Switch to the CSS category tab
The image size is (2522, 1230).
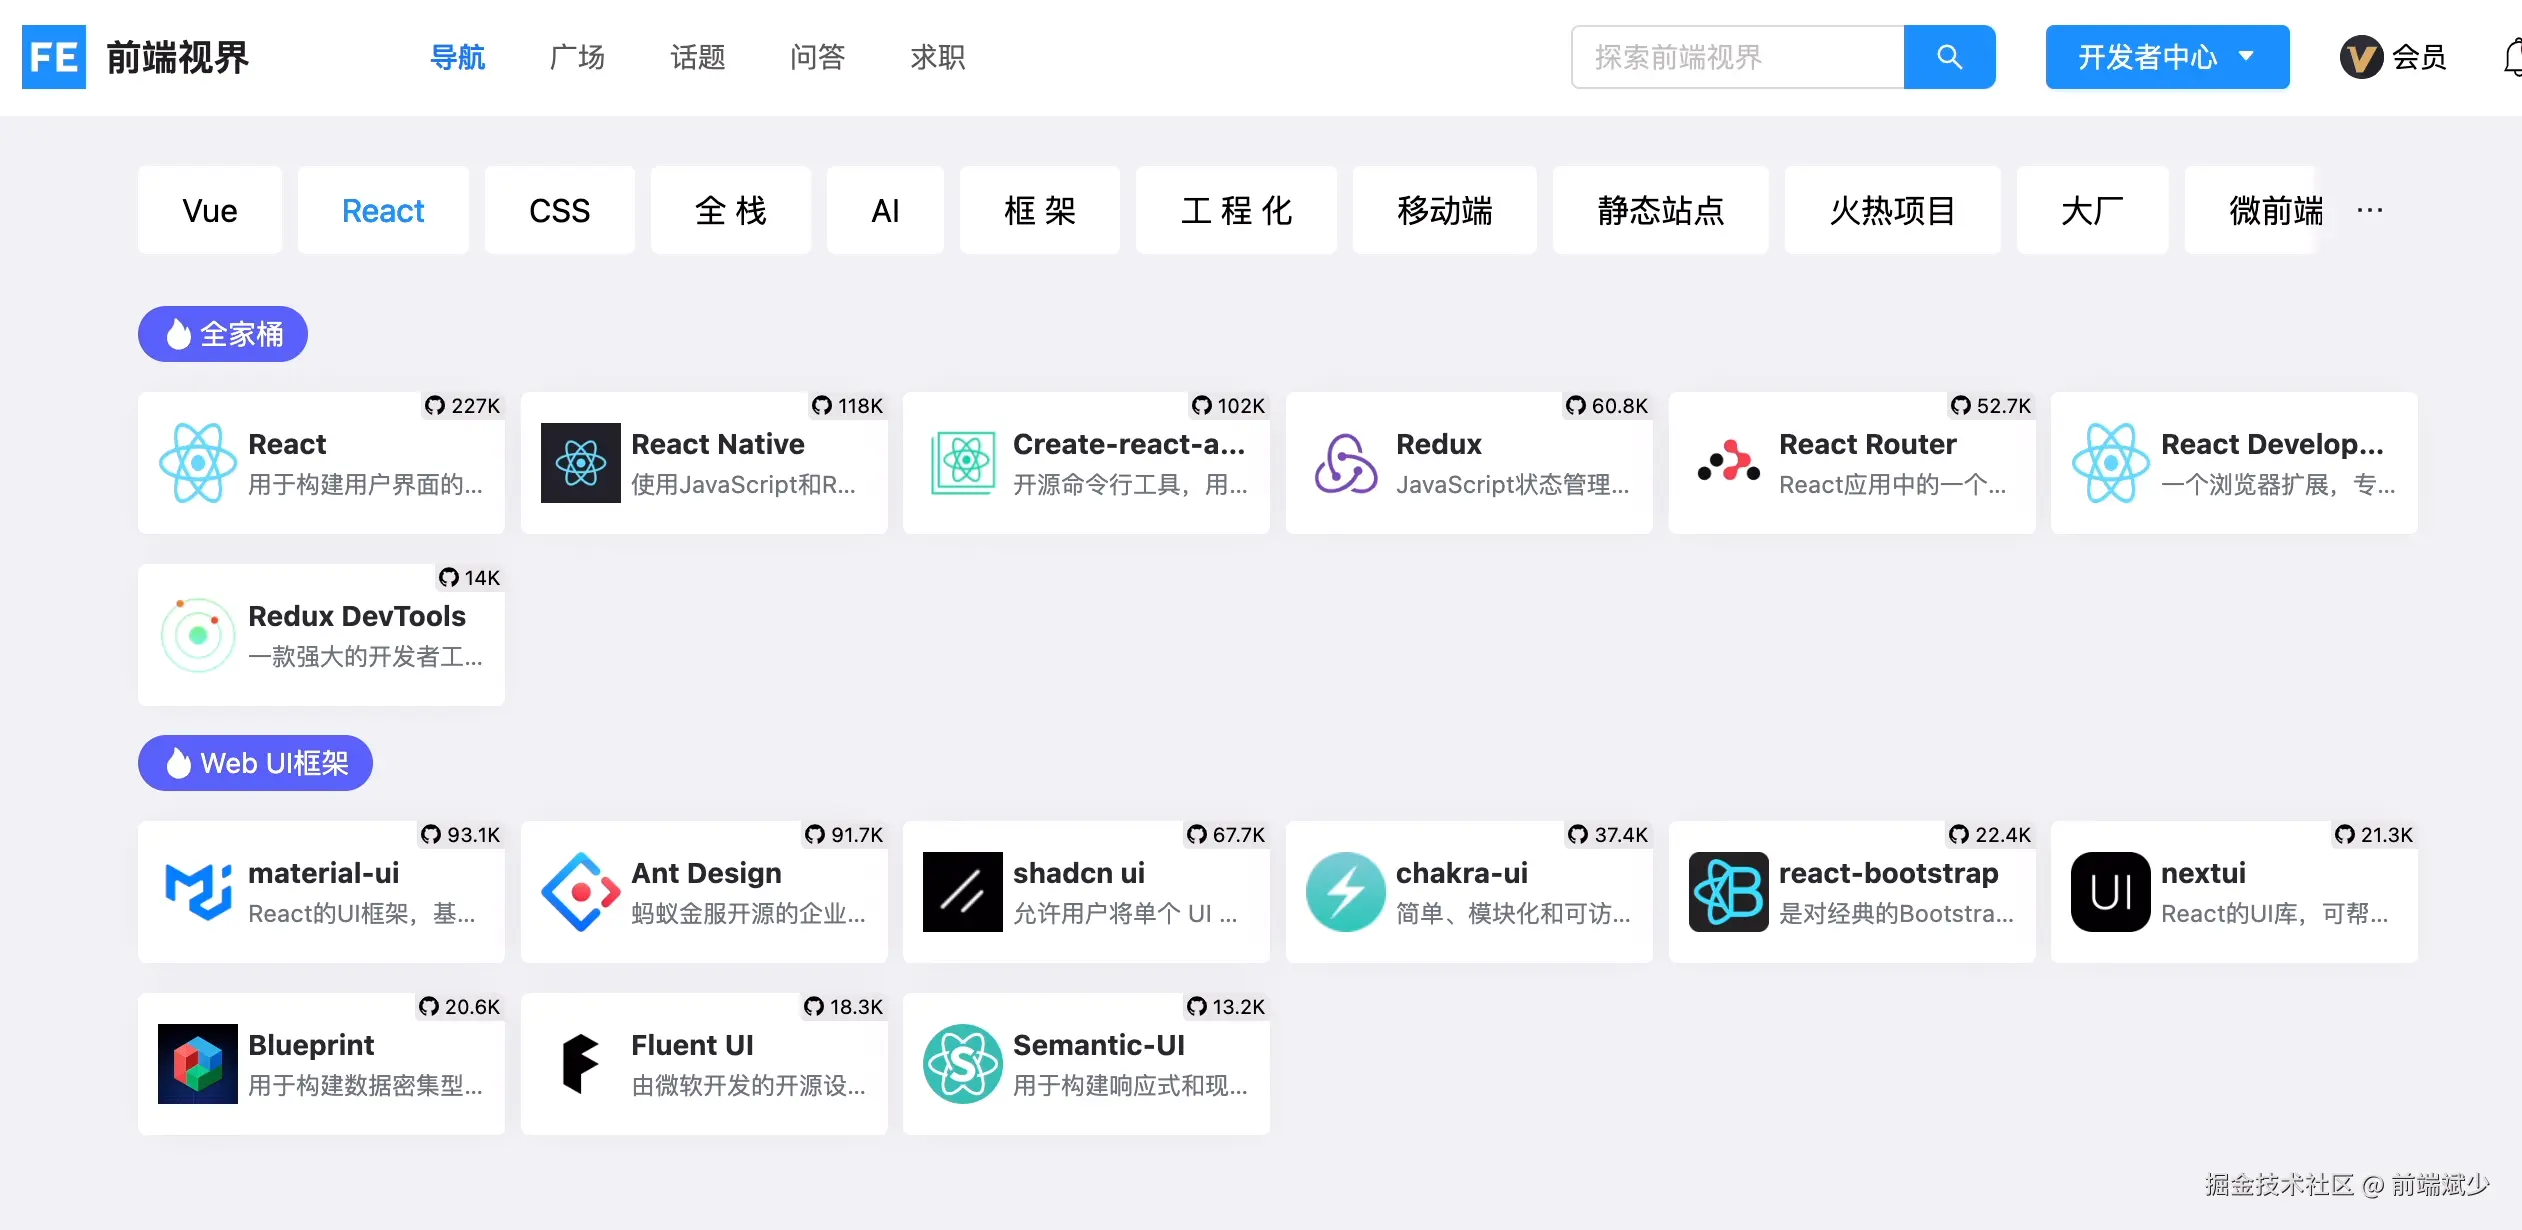click(560, 210)
